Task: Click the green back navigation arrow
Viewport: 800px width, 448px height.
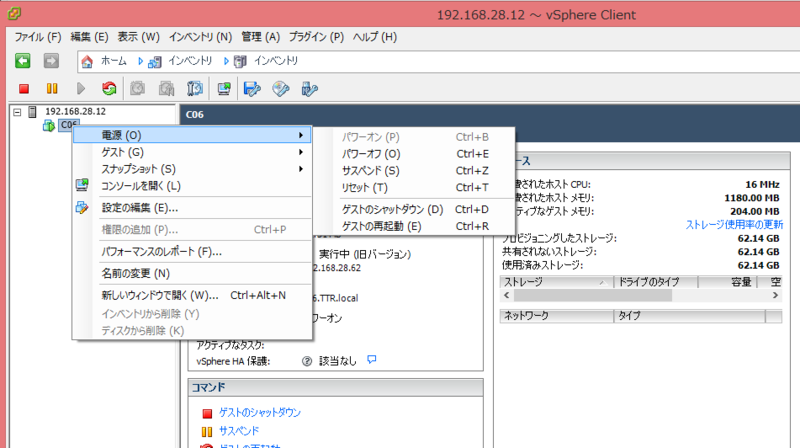Action: pos(22,61)
